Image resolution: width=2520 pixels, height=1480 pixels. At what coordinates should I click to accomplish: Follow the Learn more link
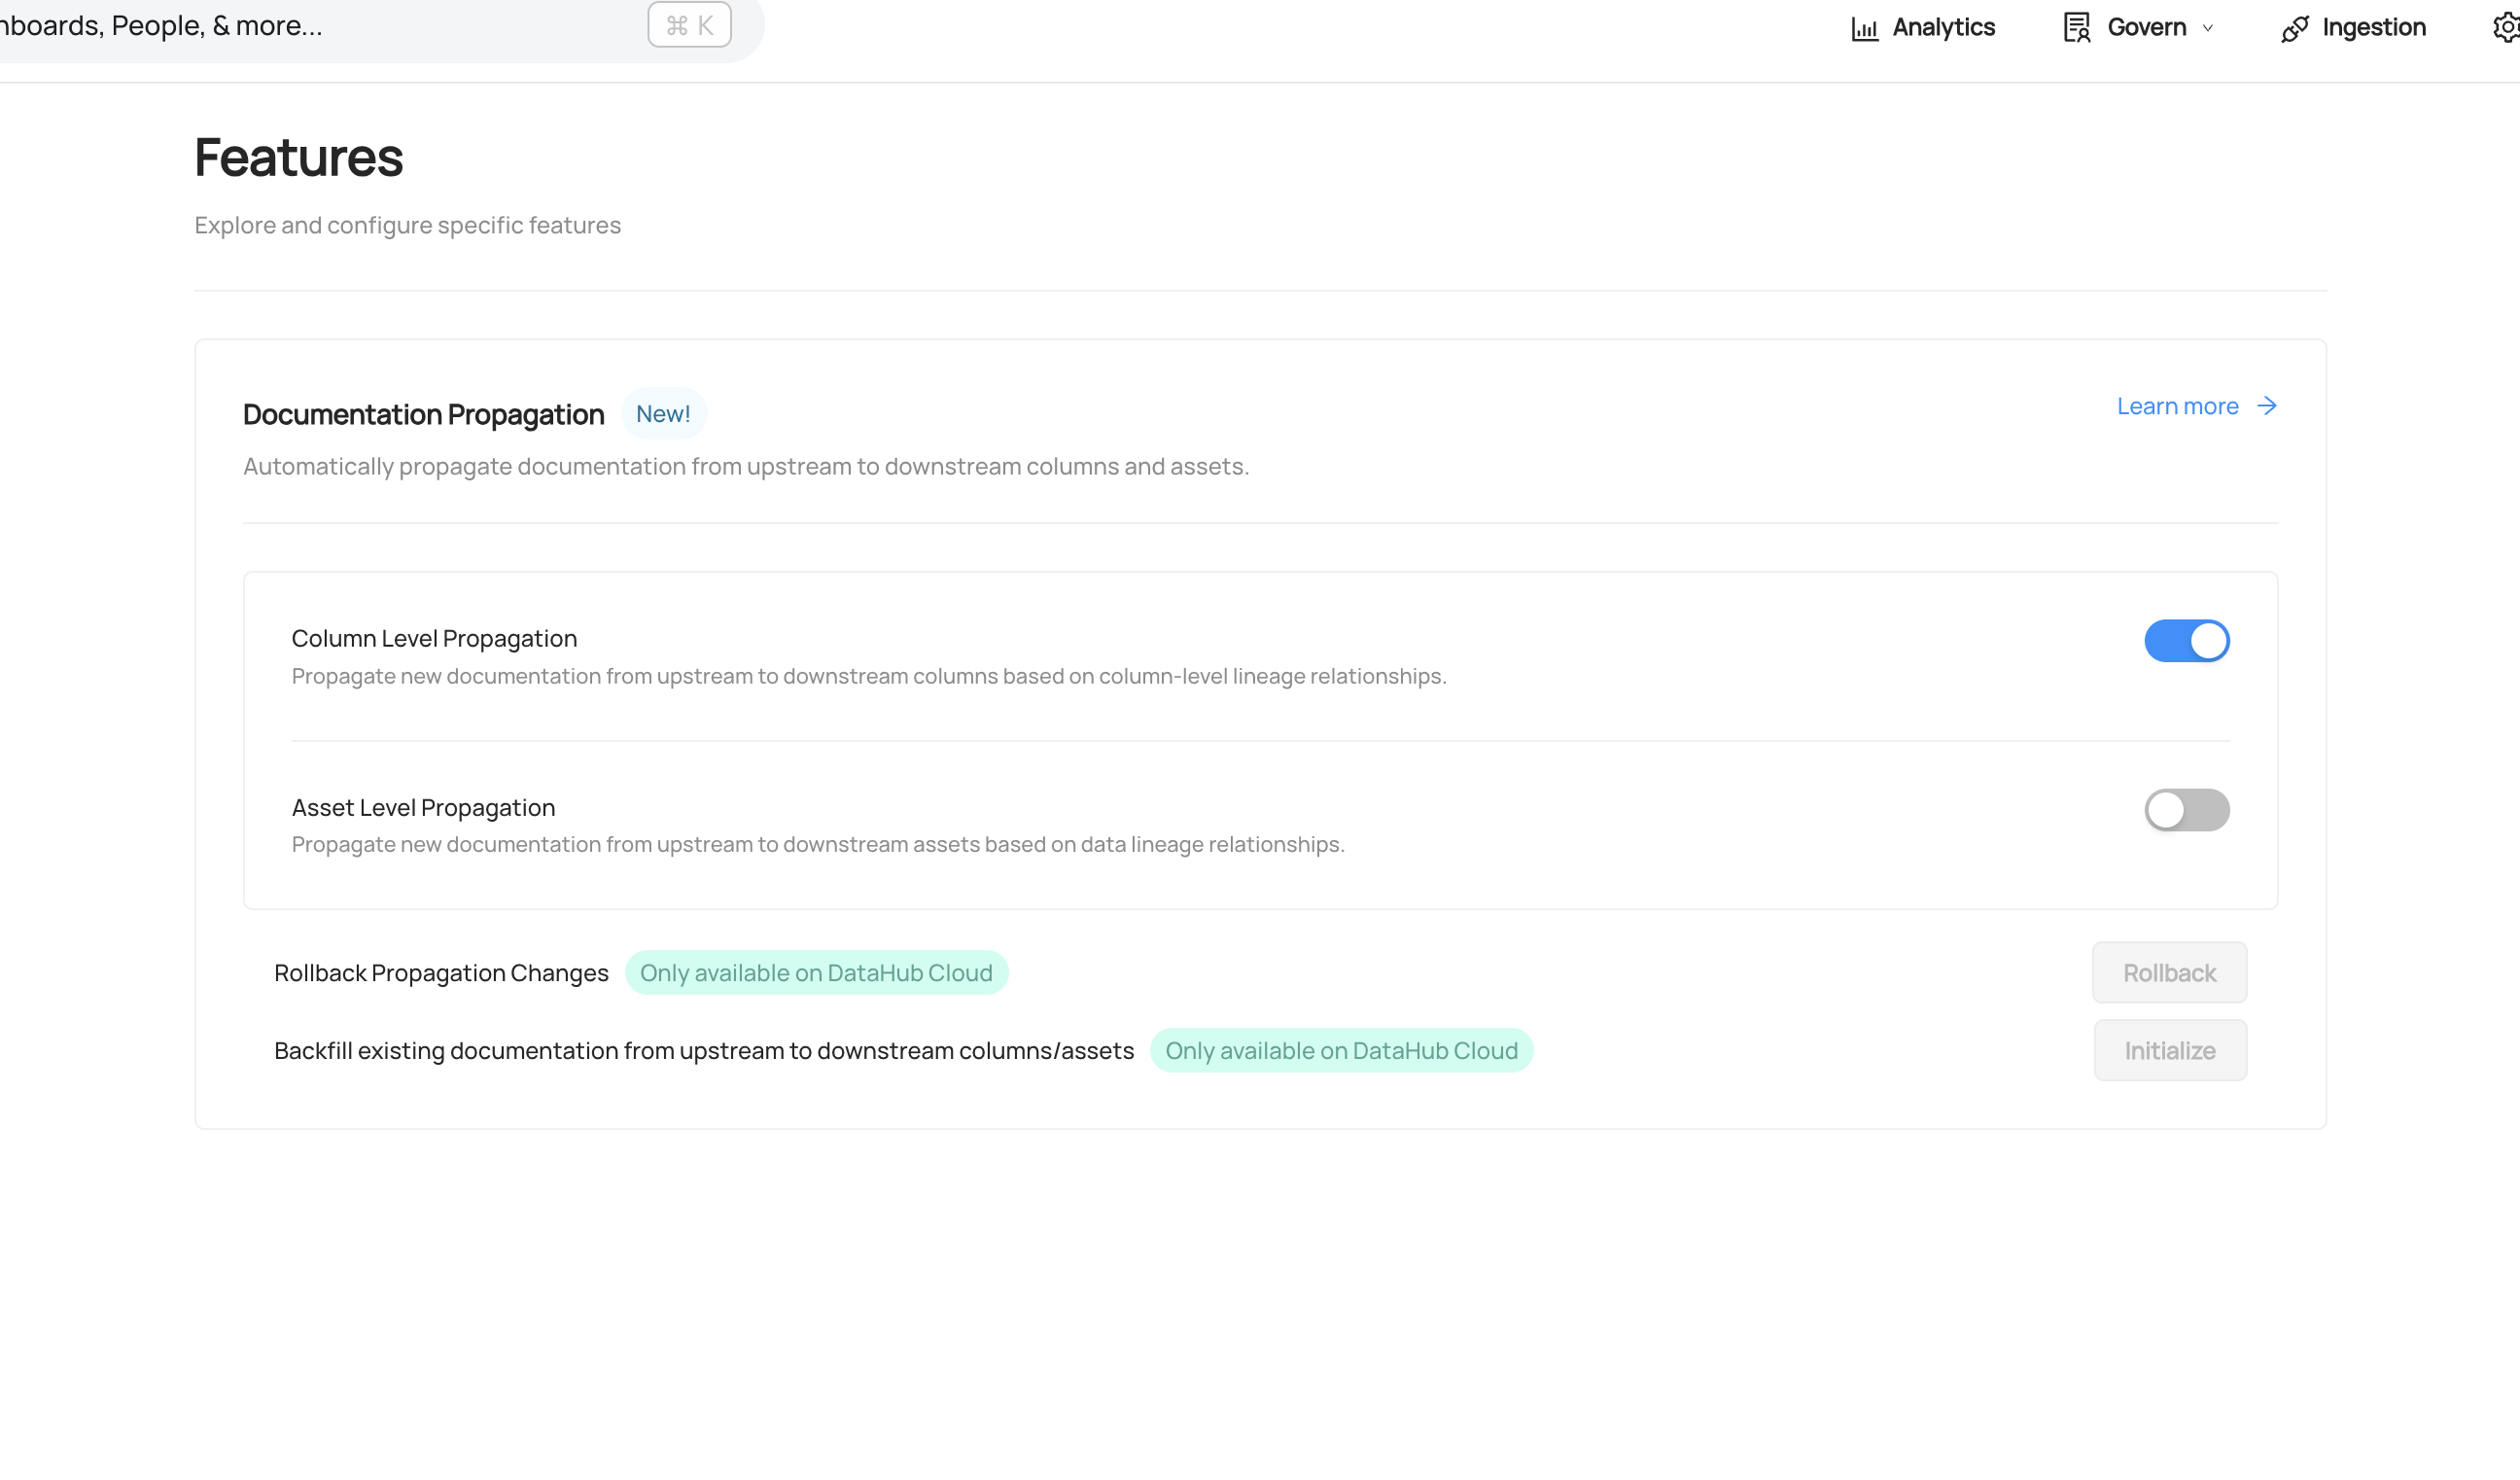[x=2177, y=406]
